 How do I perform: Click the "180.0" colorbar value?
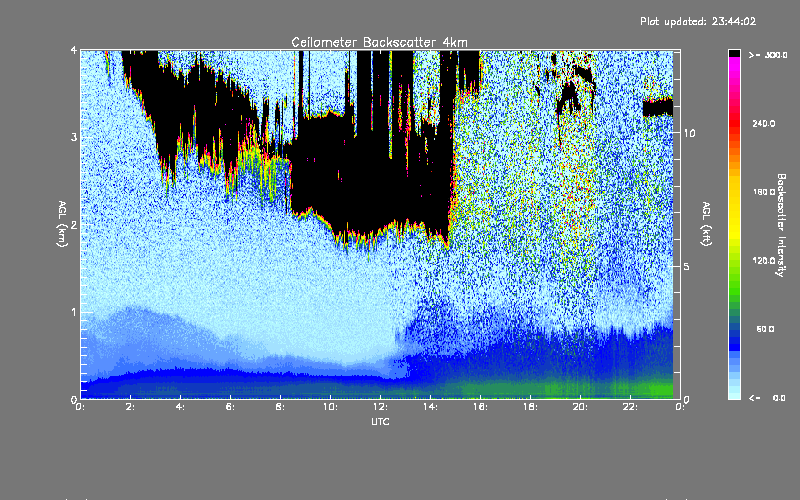764,192
